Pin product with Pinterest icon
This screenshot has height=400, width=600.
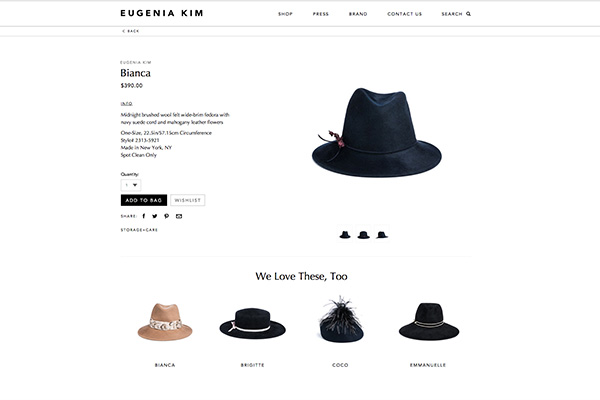166,216
